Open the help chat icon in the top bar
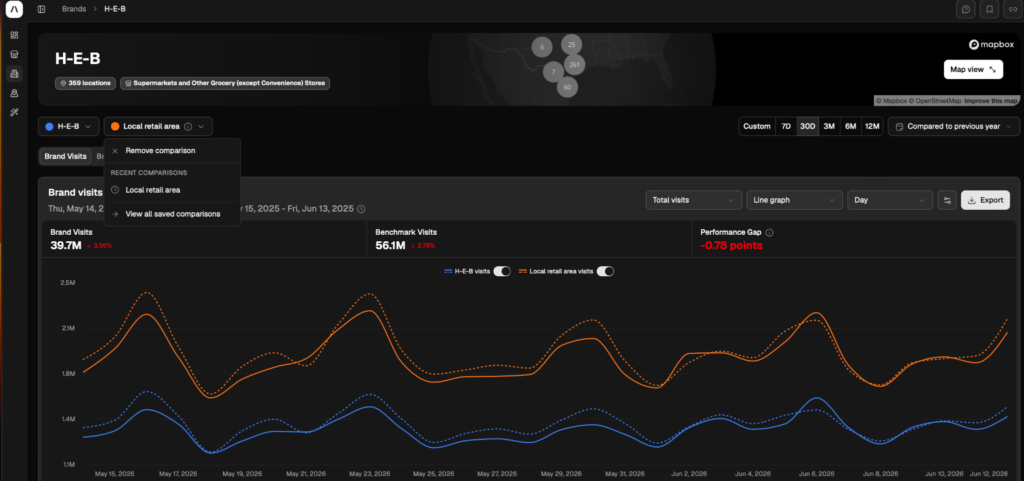Viewport: 1024px width, 481px height. 966,9
